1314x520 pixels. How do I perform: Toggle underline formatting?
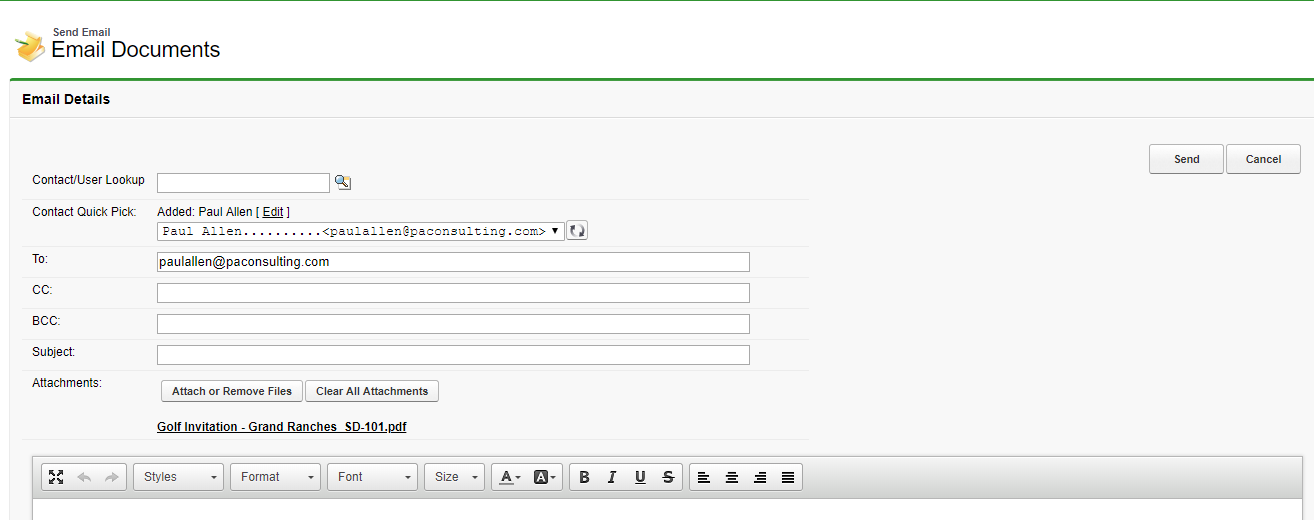(640, 477)
